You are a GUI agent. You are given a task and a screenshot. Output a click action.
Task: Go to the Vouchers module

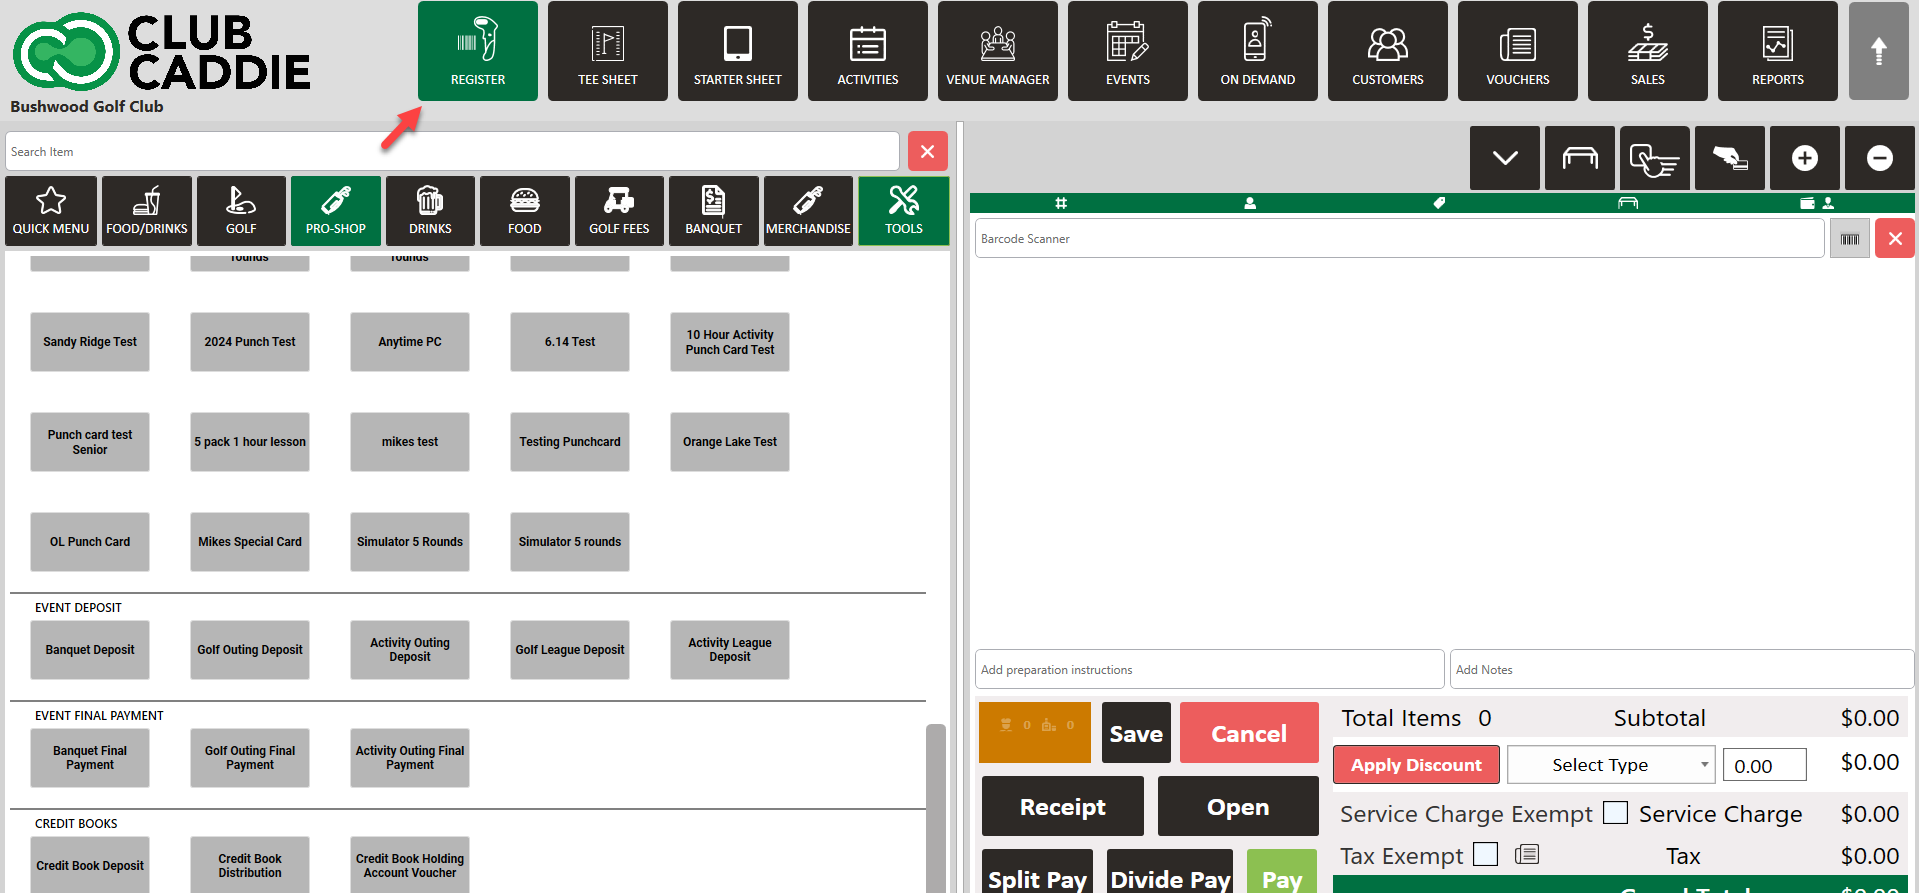click(1517, 51)
